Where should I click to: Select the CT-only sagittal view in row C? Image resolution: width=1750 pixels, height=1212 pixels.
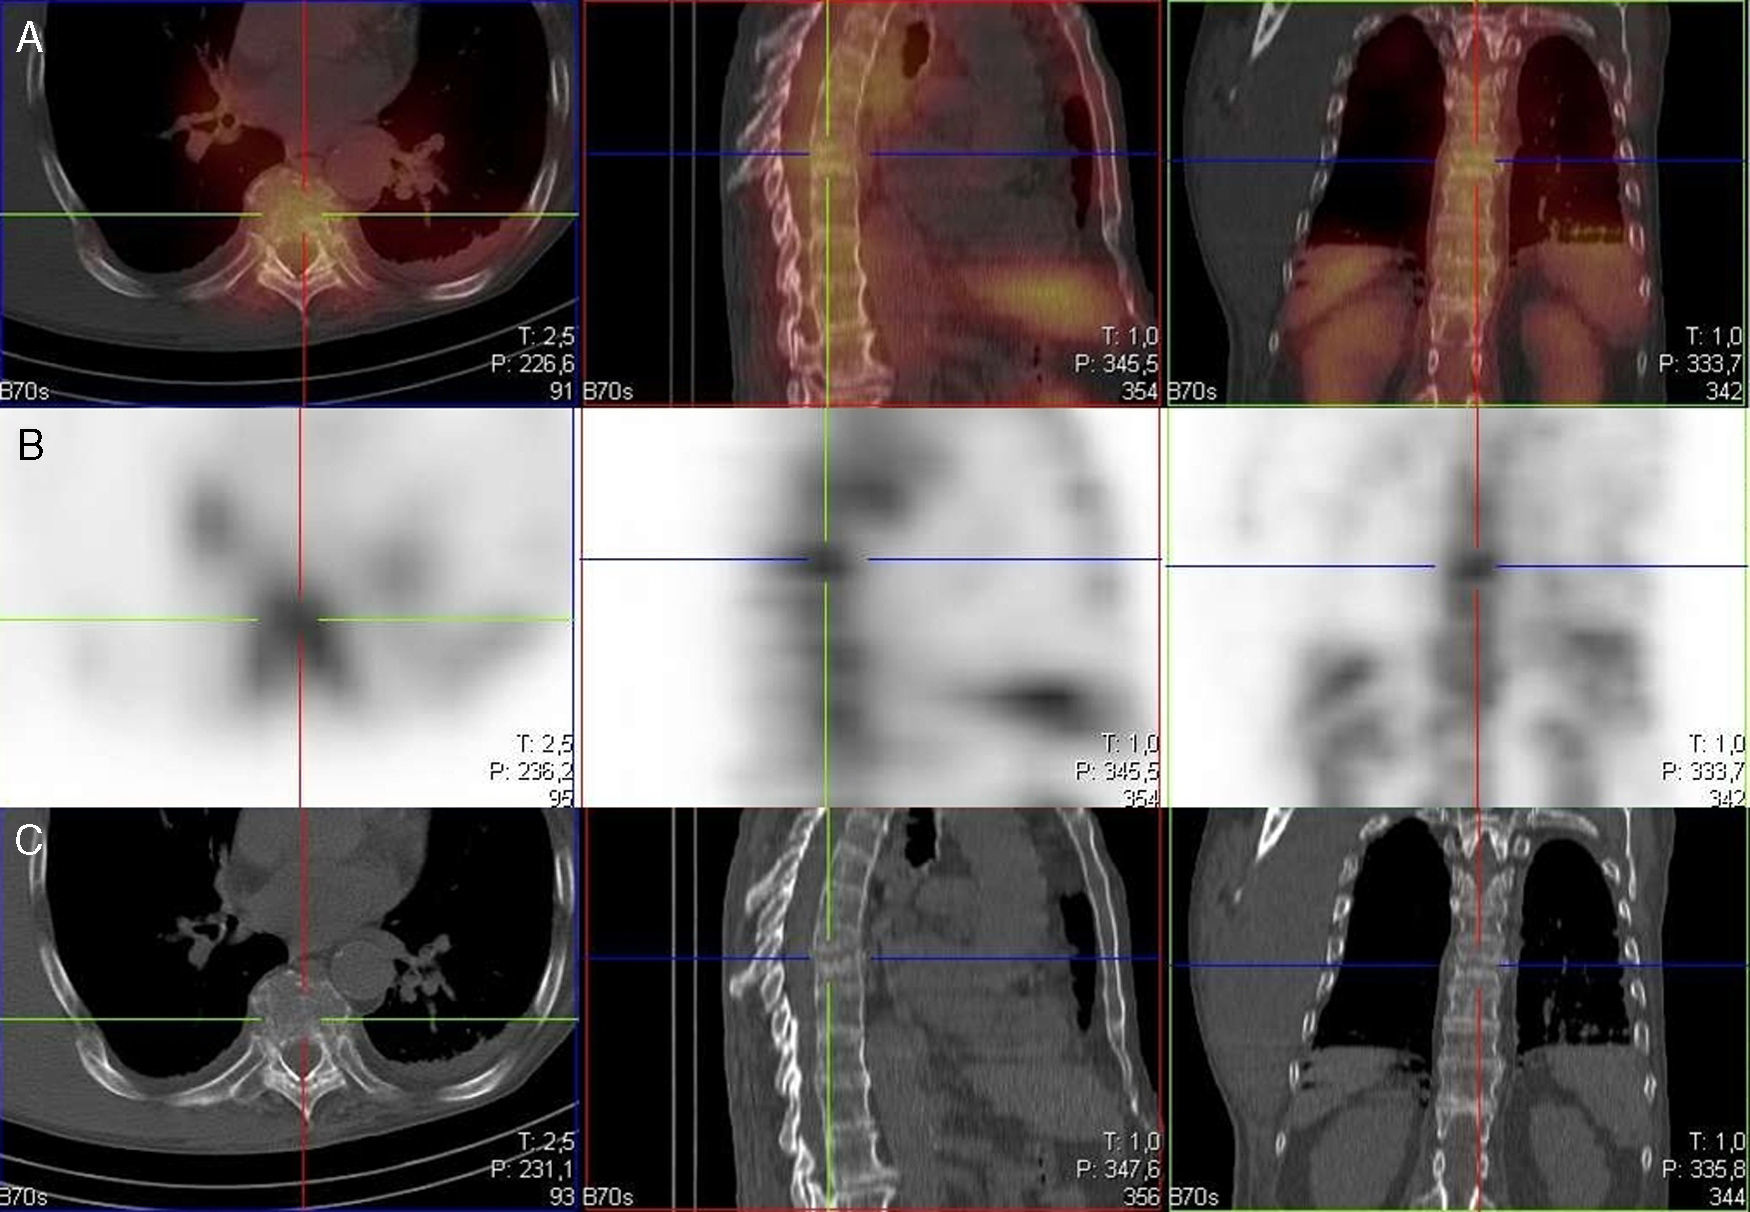coord(870,1010)
